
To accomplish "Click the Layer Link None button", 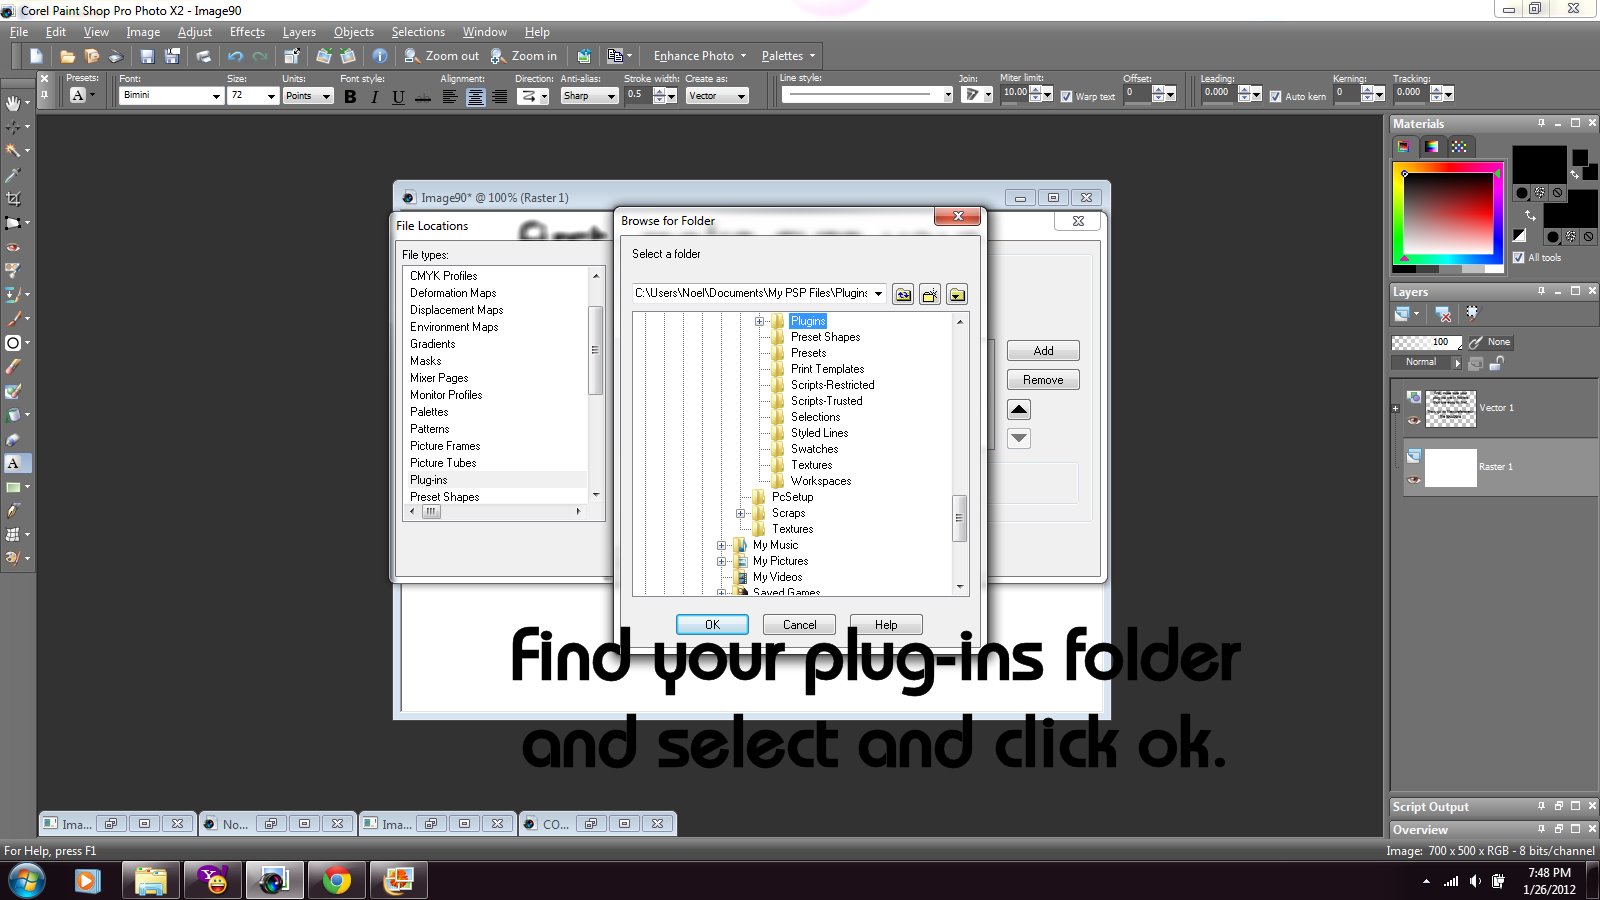I will tap(1491, 342).
